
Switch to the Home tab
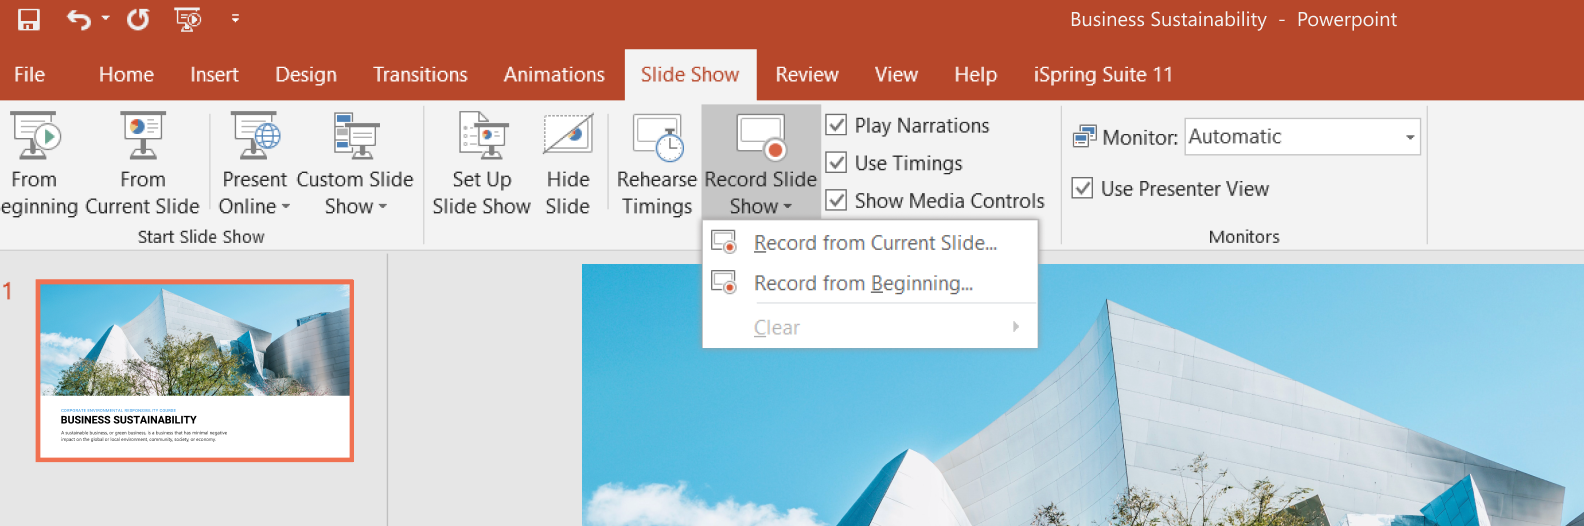coord(126,75)
